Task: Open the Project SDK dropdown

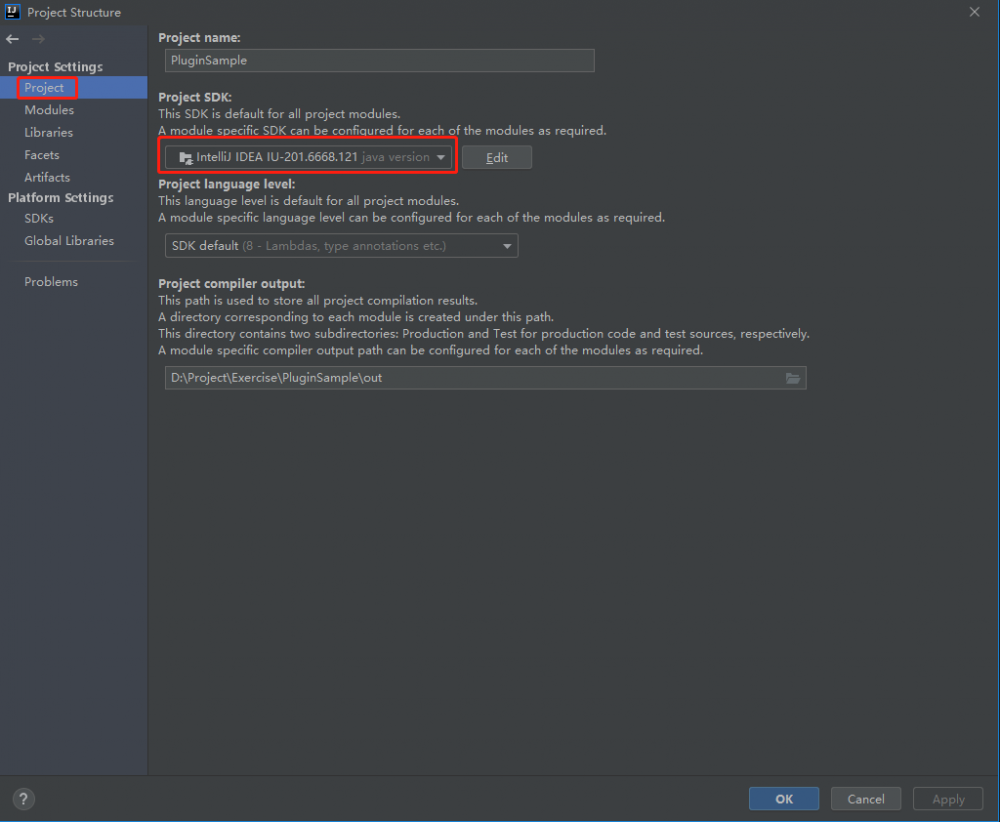Action: click(441, 157)
